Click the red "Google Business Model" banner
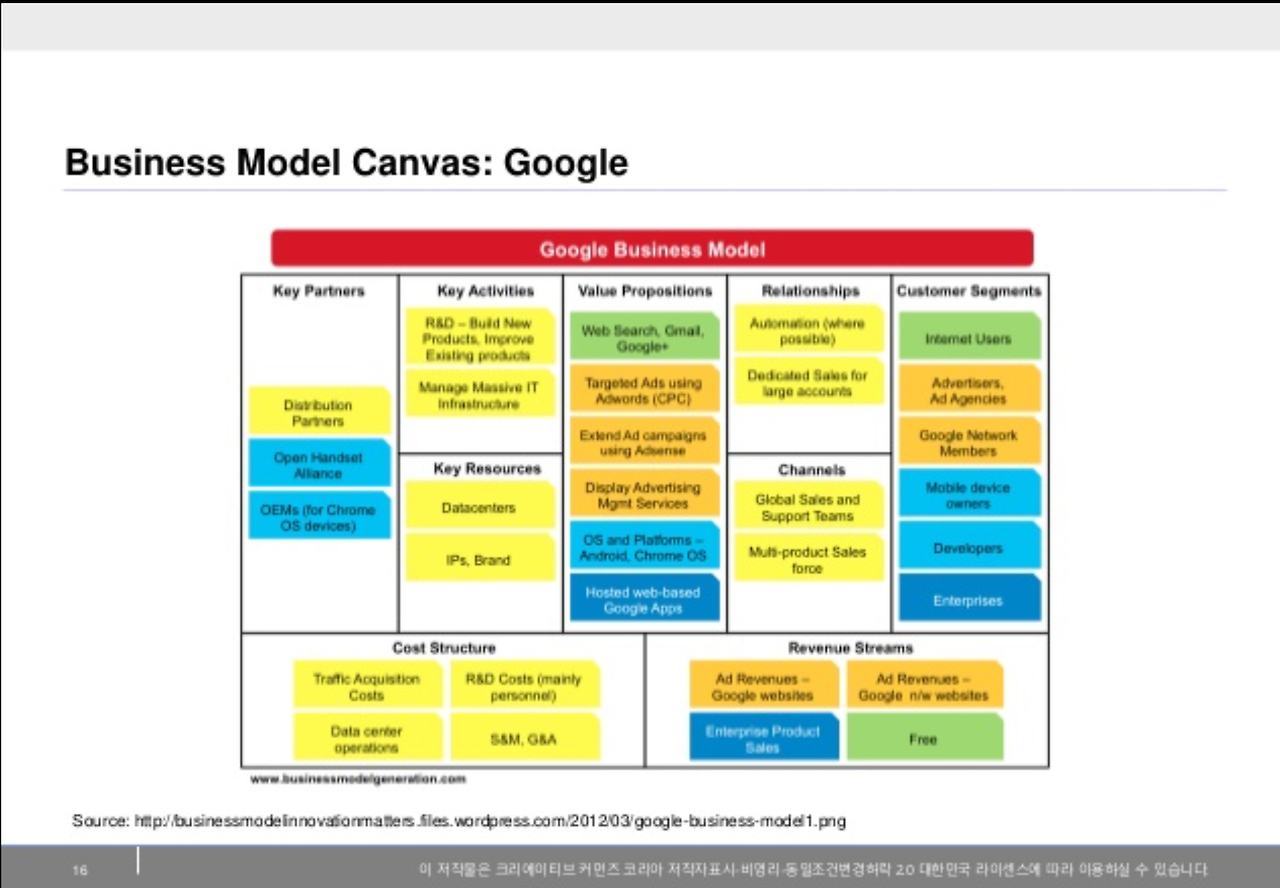The image size is (1280, 888). tap(652, 248)
